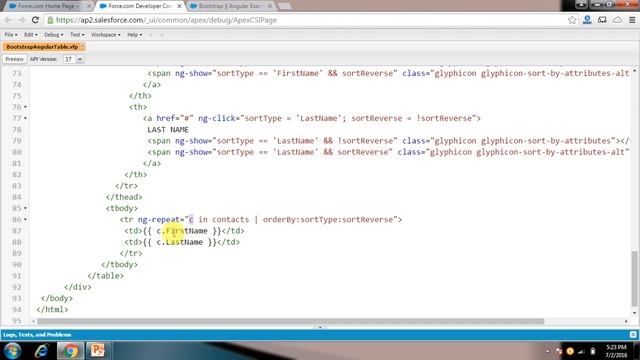Open a new browser tab

(284, 6)
